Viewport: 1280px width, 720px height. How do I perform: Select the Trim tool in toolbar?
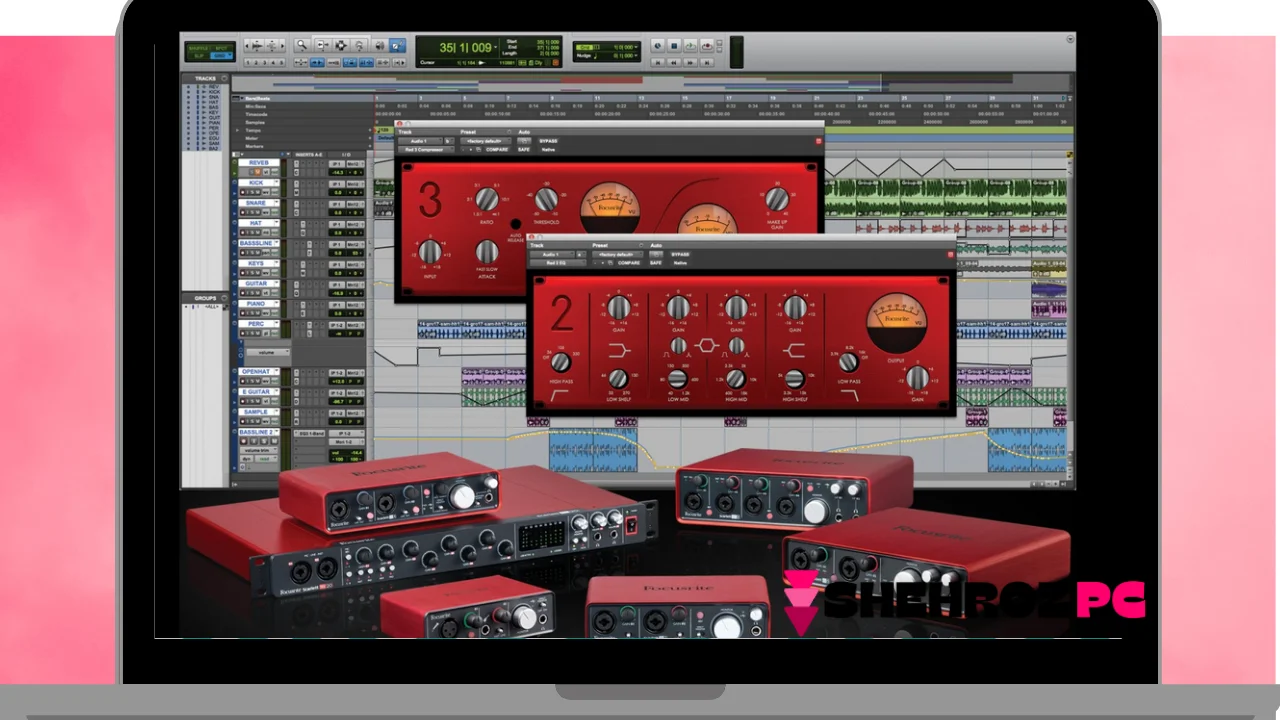point(323,45)
